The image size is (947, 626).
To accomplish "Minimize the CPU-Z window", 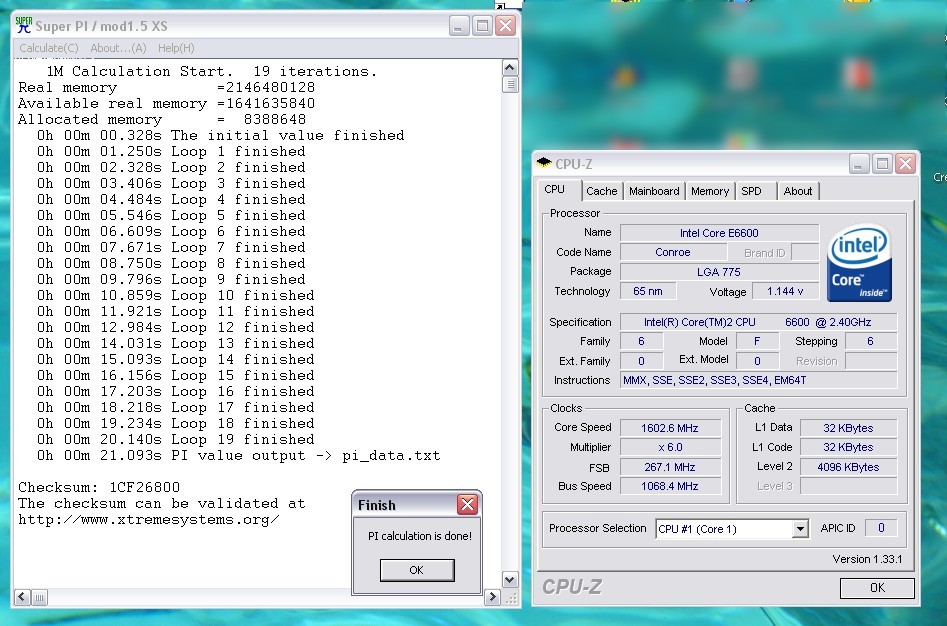I will [x=859, y=164].
